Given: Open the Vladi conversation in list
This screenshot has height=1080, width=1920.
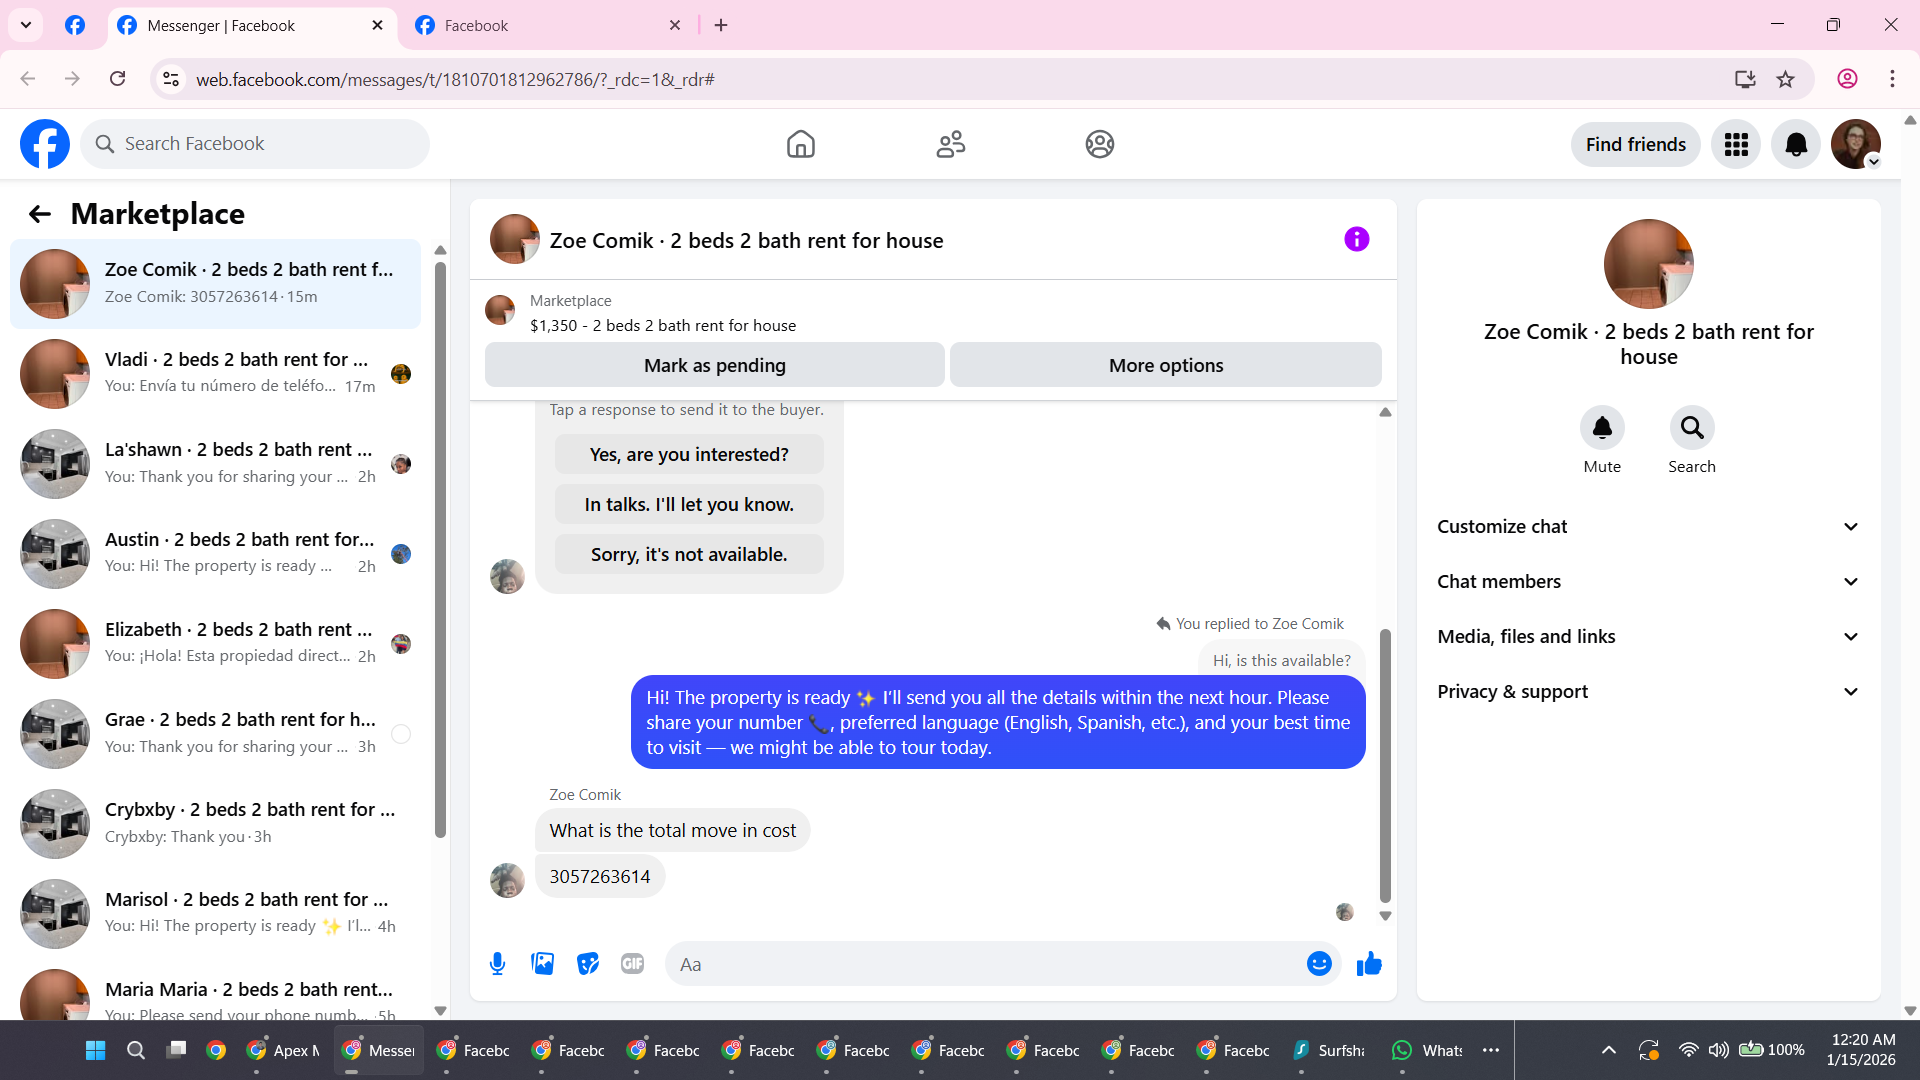Looking at the screenshot, I should 215,373.
